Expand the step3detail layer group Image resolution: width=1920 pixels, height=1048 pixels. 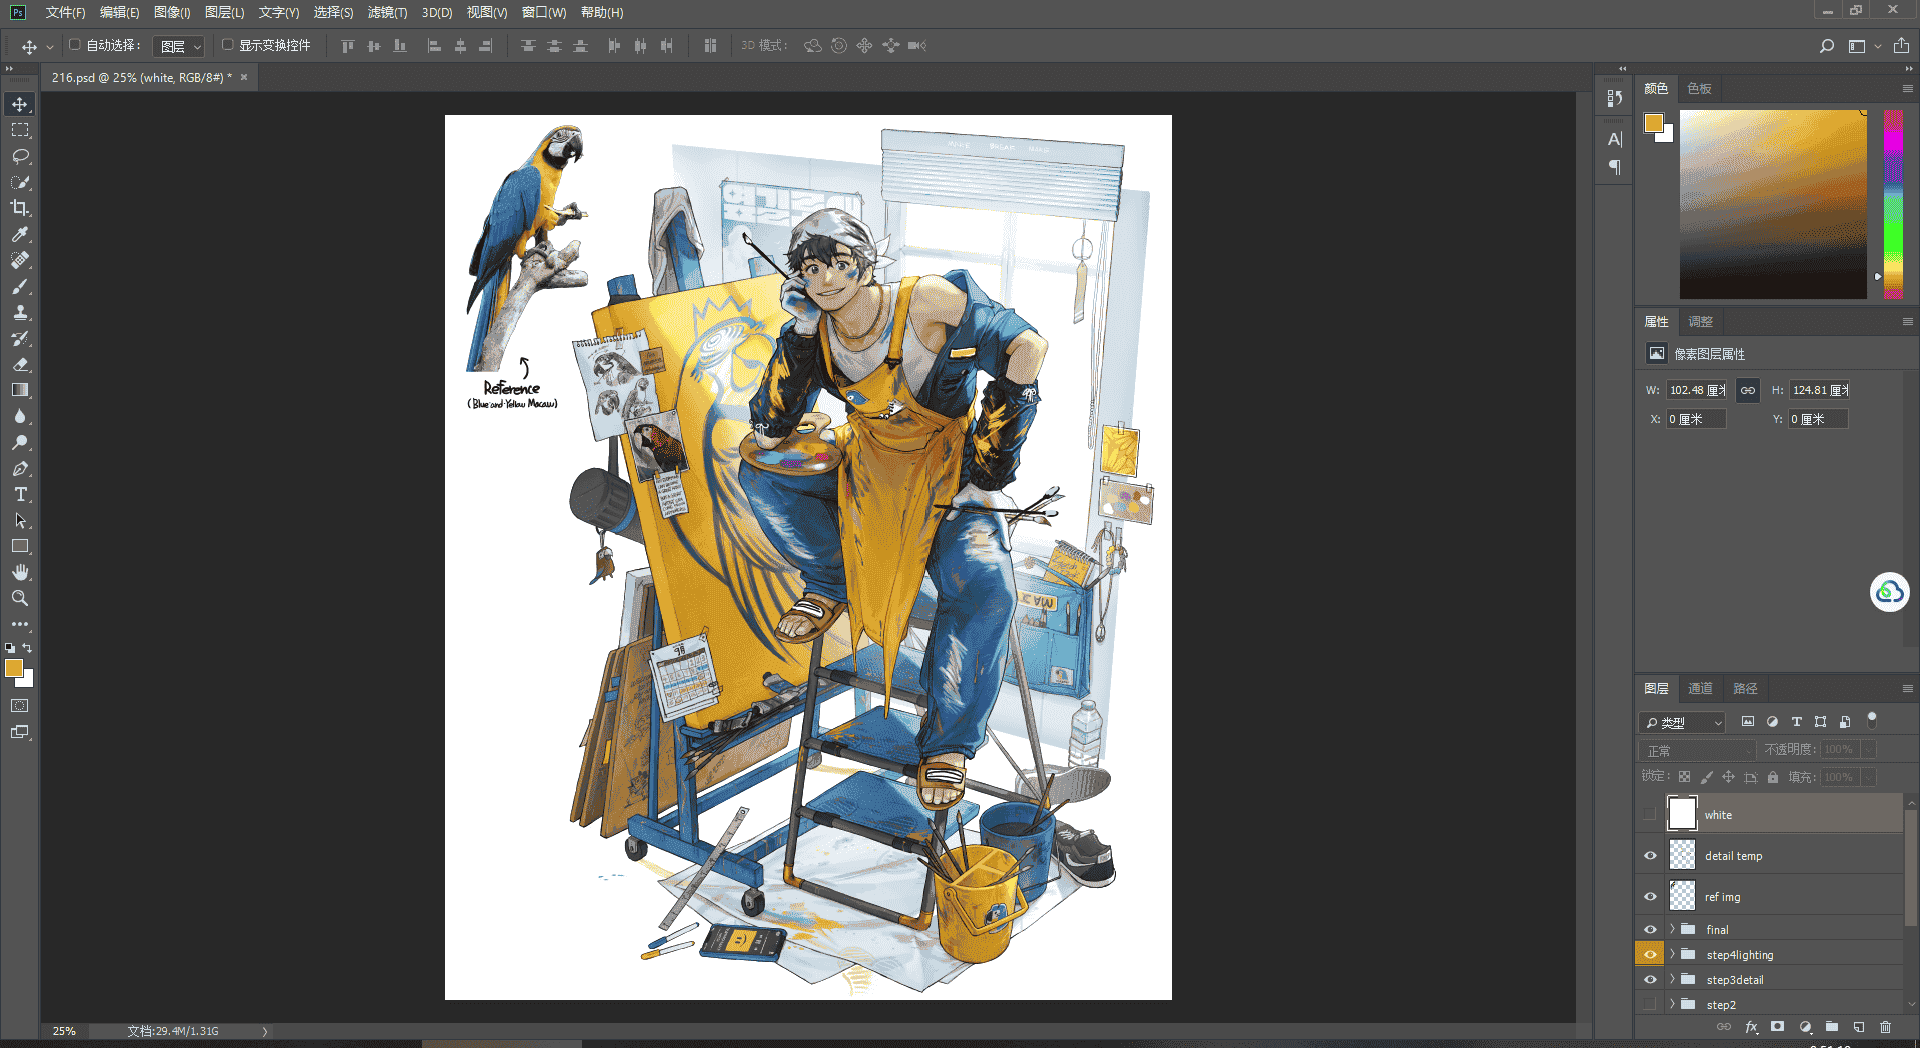click(1672, 979)
